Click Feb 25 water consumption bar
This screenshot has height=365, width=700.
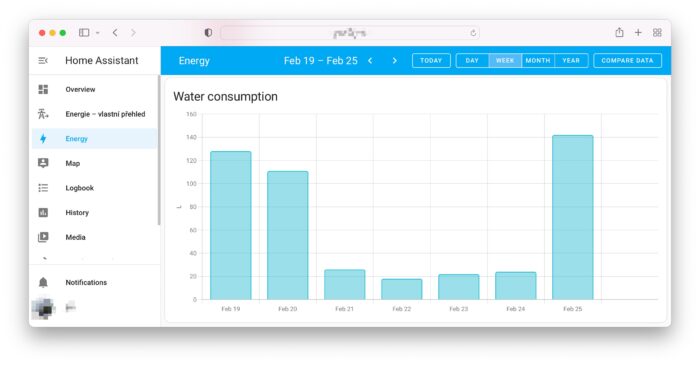[573, 217]
